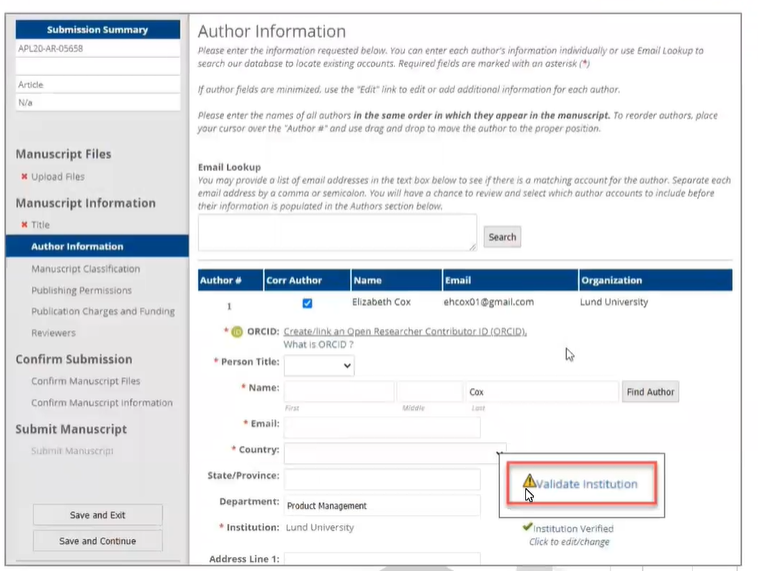The height and width of the screenshot is (571, 758).
Task: Click the red X next to Upload Files
Action: click(24, 176)
